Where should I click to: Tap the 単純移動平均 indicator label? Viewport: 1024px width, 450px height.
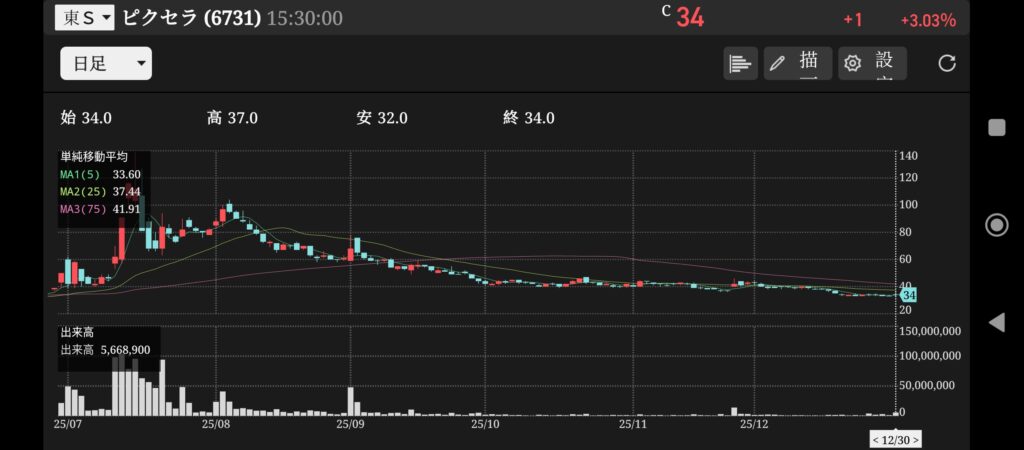point(94,157)
